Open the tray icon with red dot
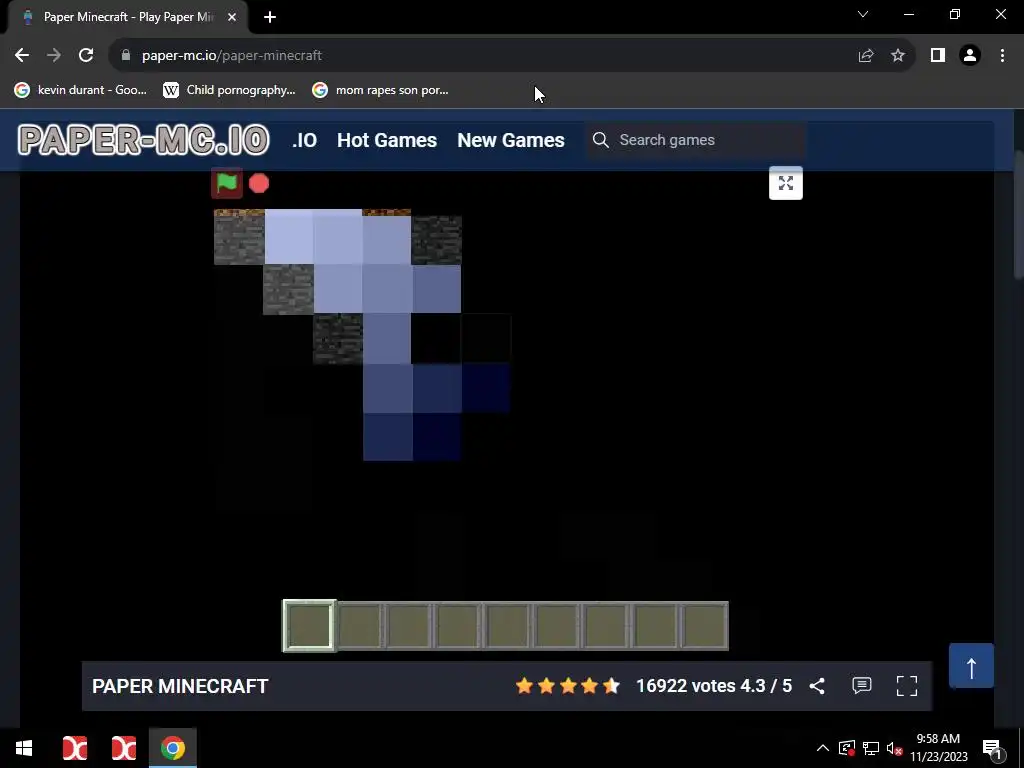 (847, 748)
